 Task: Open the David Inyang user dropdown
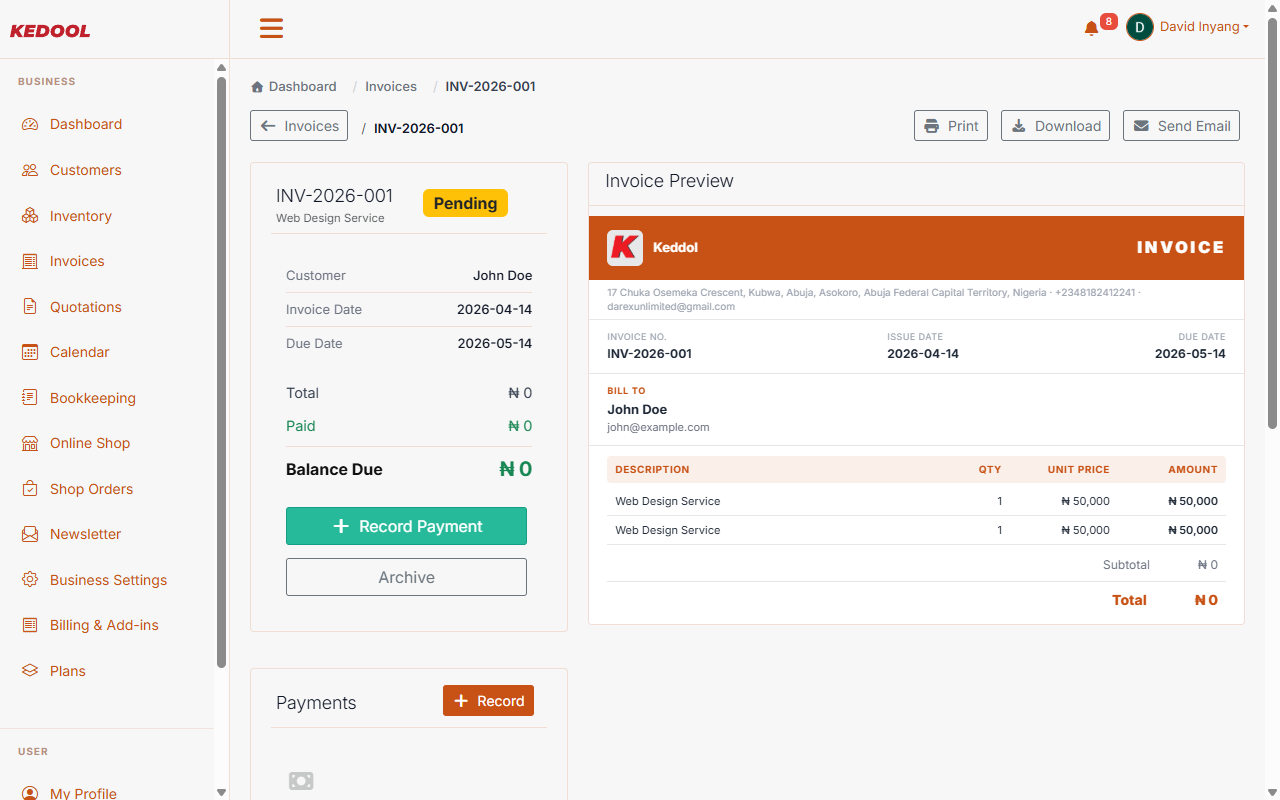click(x=1204, y=27)
